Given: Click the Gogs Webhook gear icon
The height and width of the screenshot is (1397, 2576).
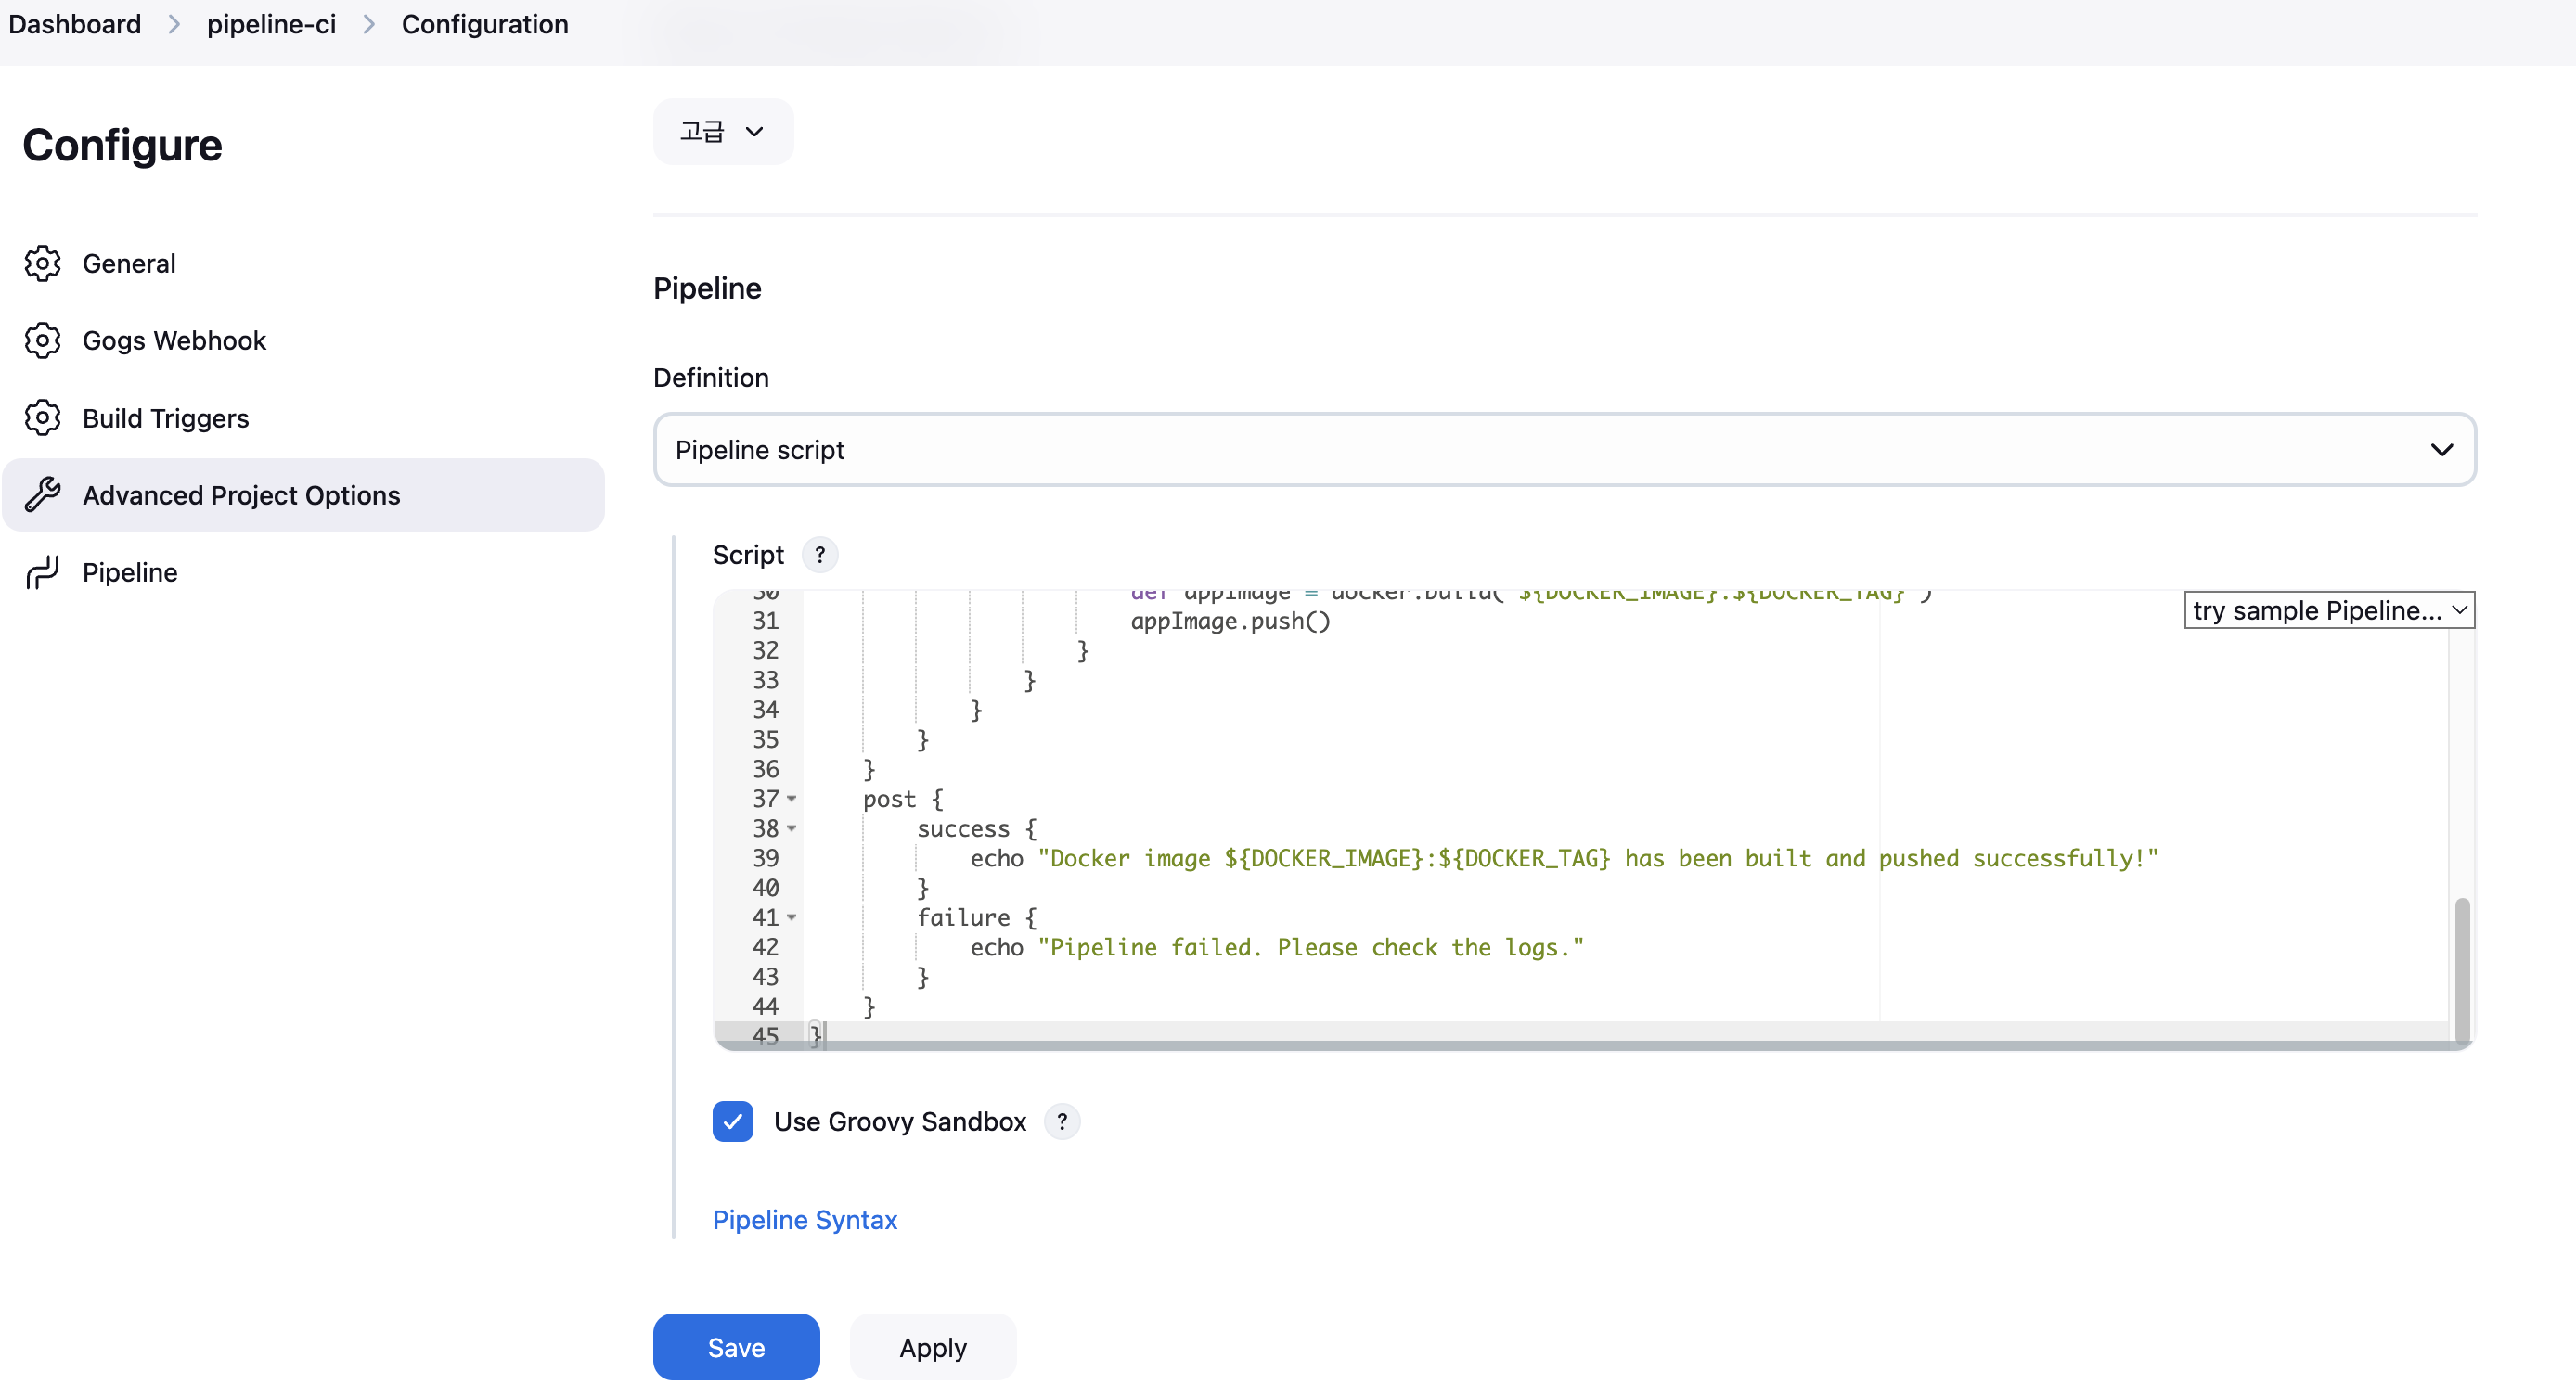Looking at the screenshot, I should (x=42, y=341).
